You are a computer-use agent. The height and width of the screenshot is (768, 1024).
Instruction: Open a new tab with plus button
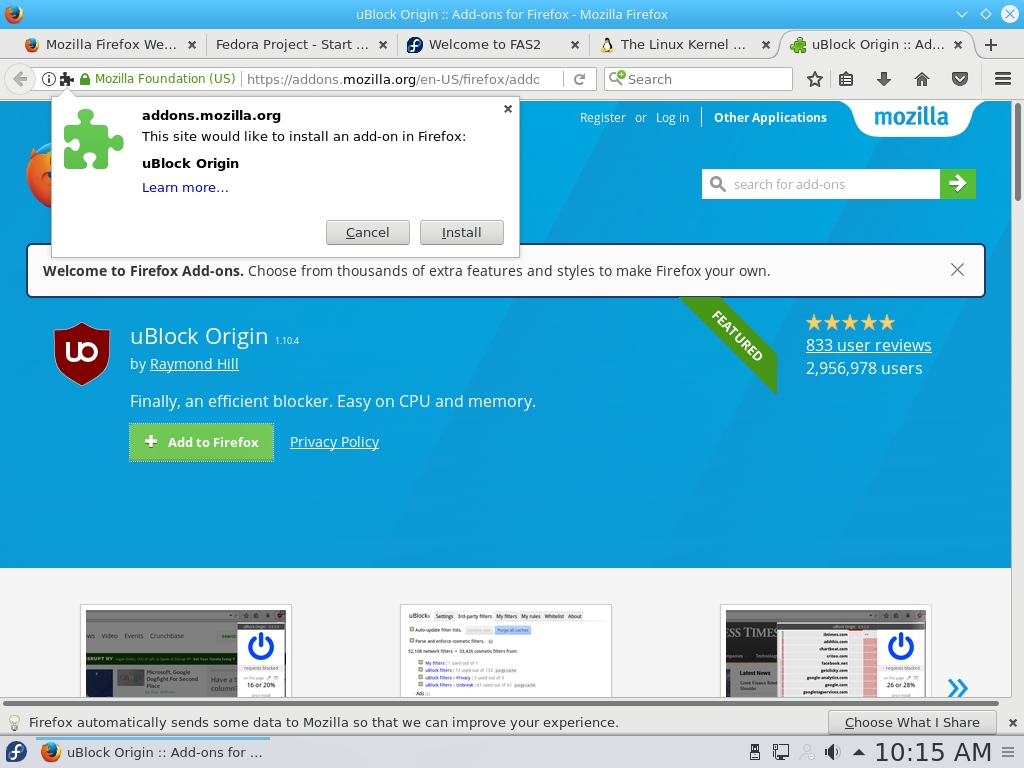tap(991, 44)
